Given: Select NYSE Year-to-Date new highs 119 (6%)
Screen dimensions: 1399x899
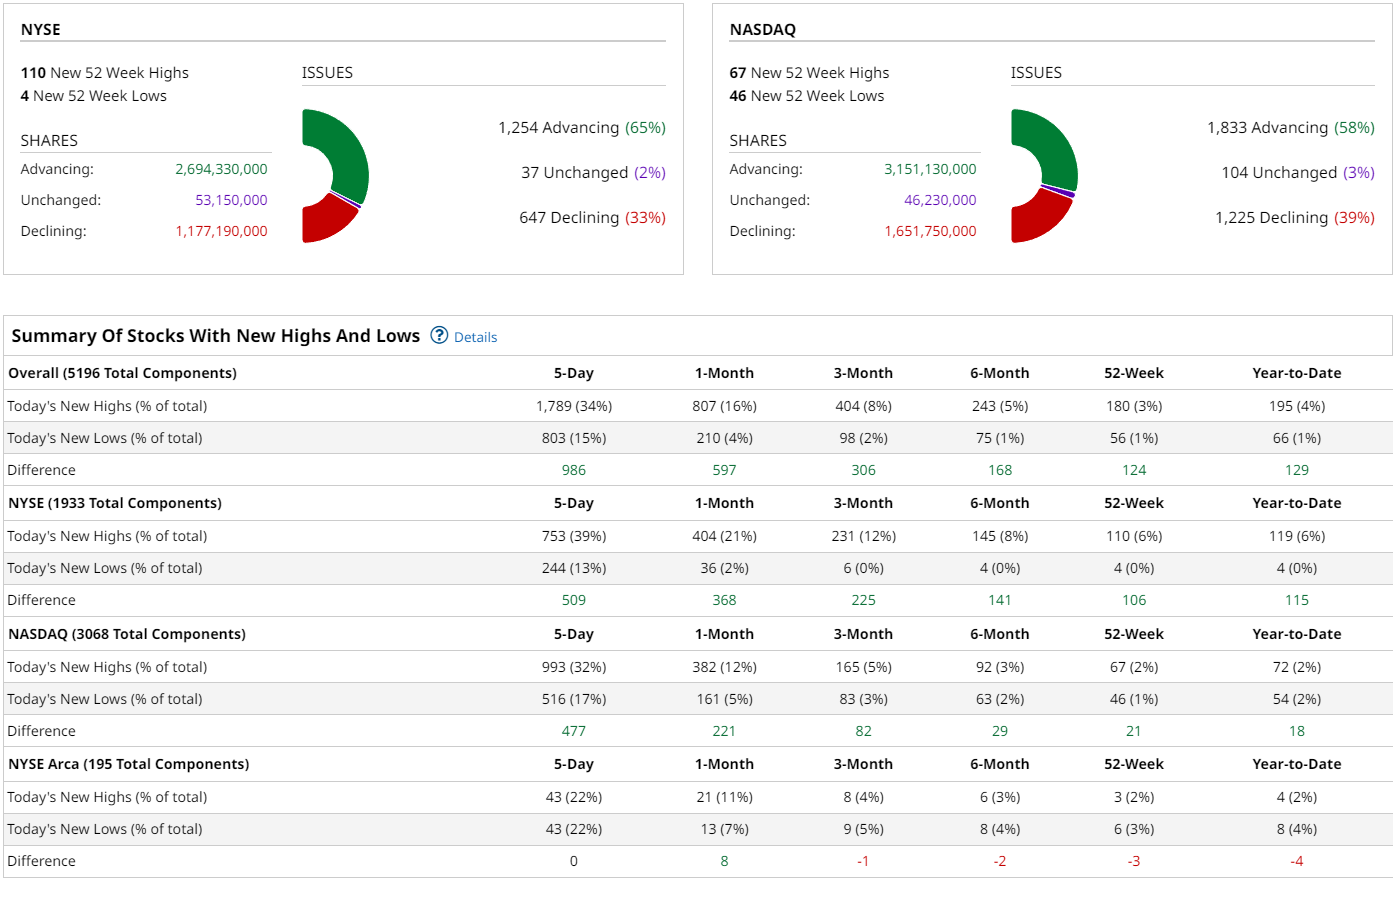Looking at the screenshot, I should [x=1297, y=536].
